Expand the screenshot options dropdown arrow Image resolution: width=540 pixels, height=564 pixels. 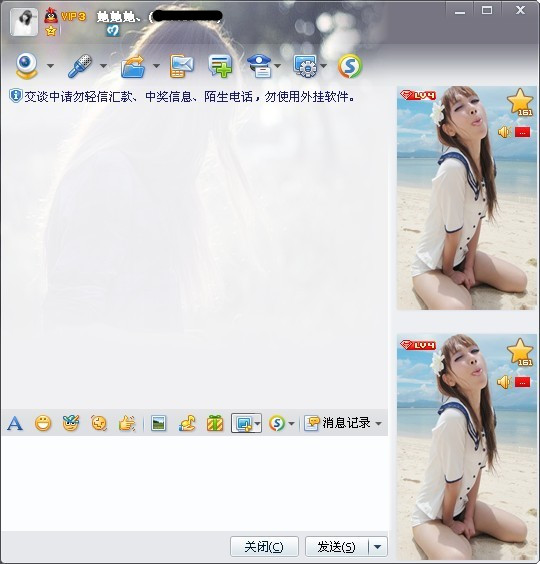pyautogui.click(x=257, y=423)
